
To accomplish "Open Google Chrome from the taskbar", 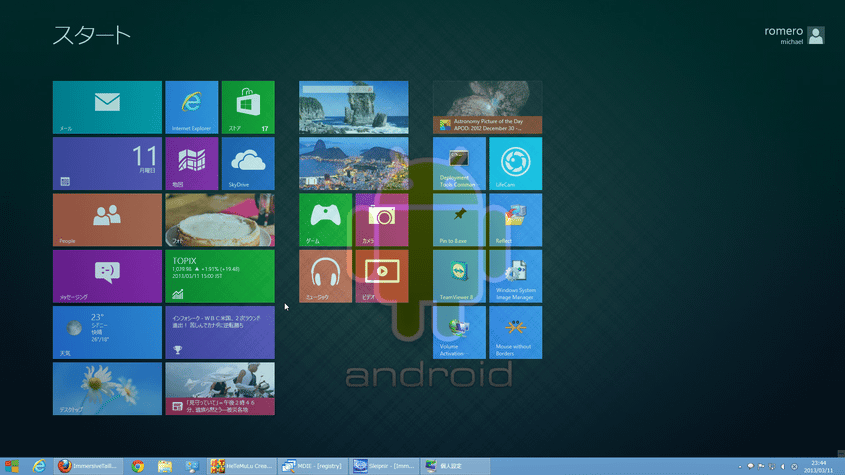I will (x=138, y=466).
